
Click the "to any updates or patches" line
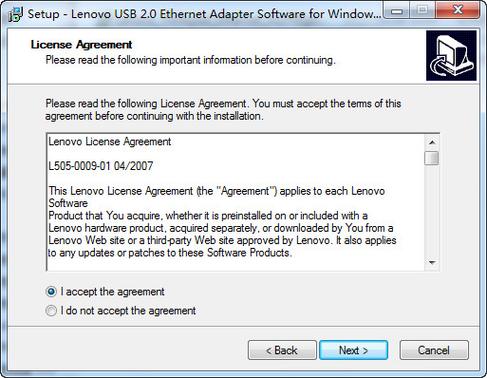(170, 253)
